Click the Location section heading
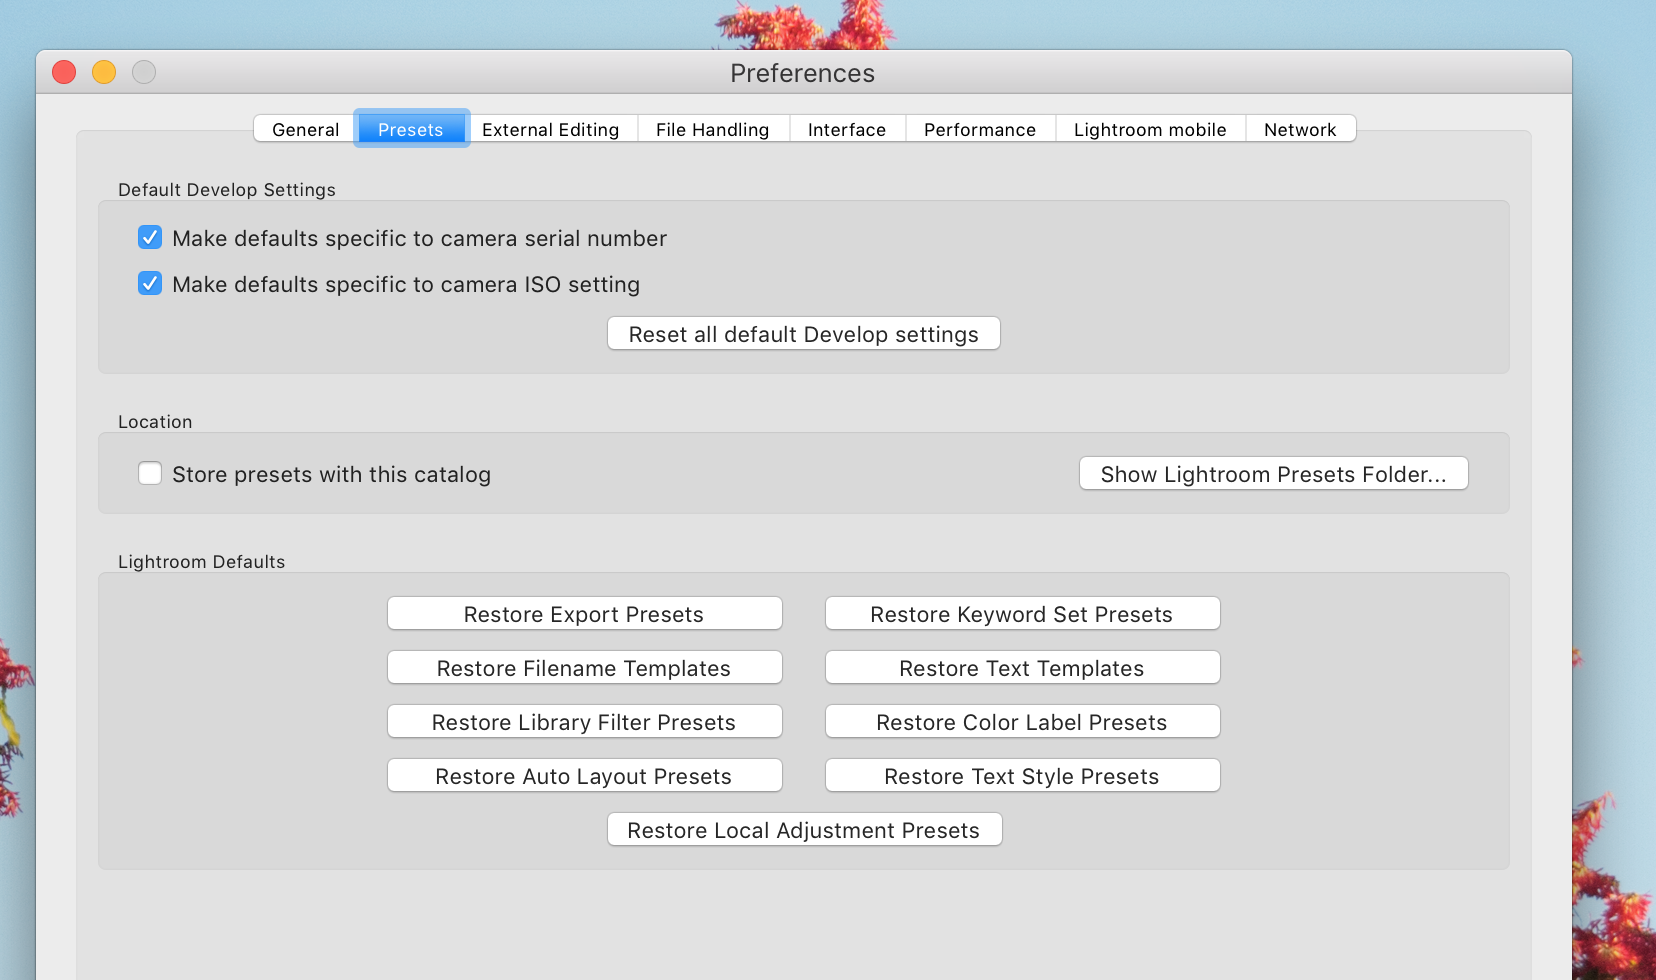The width and height of the screenshot is (1656, 980). [155, 422]
